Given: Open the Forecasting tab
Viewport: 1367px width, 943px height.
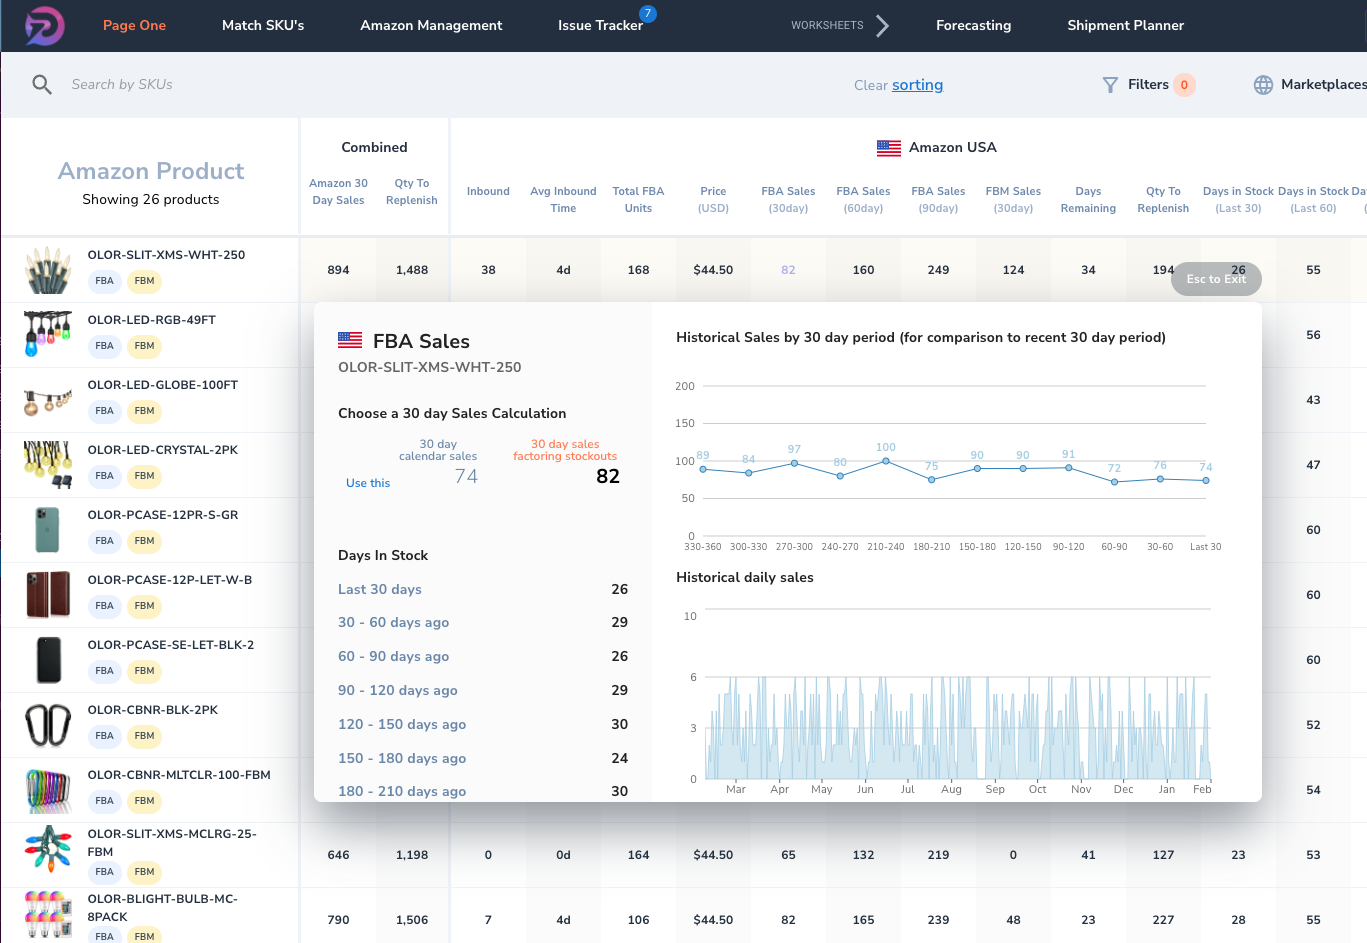Looking at the screenshot, I should pyautogui.click(x=973, y=26).
